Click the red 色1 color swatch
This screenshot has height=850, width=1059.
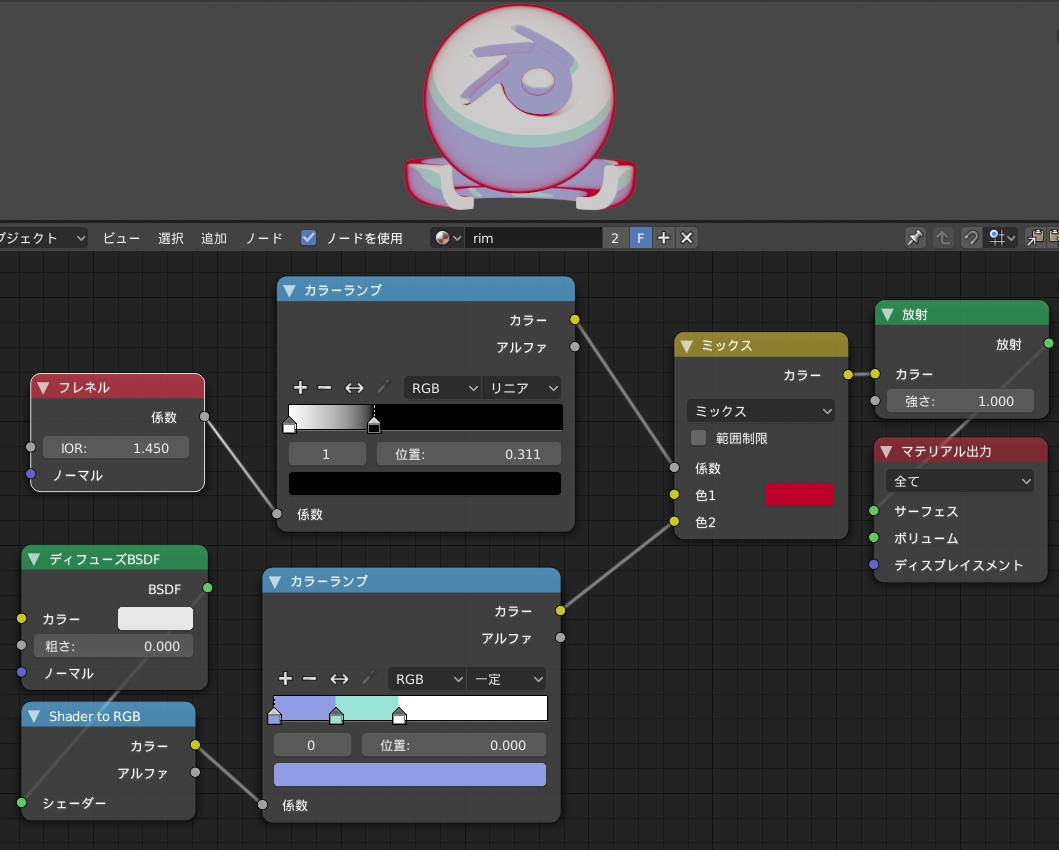coord(800,494)
